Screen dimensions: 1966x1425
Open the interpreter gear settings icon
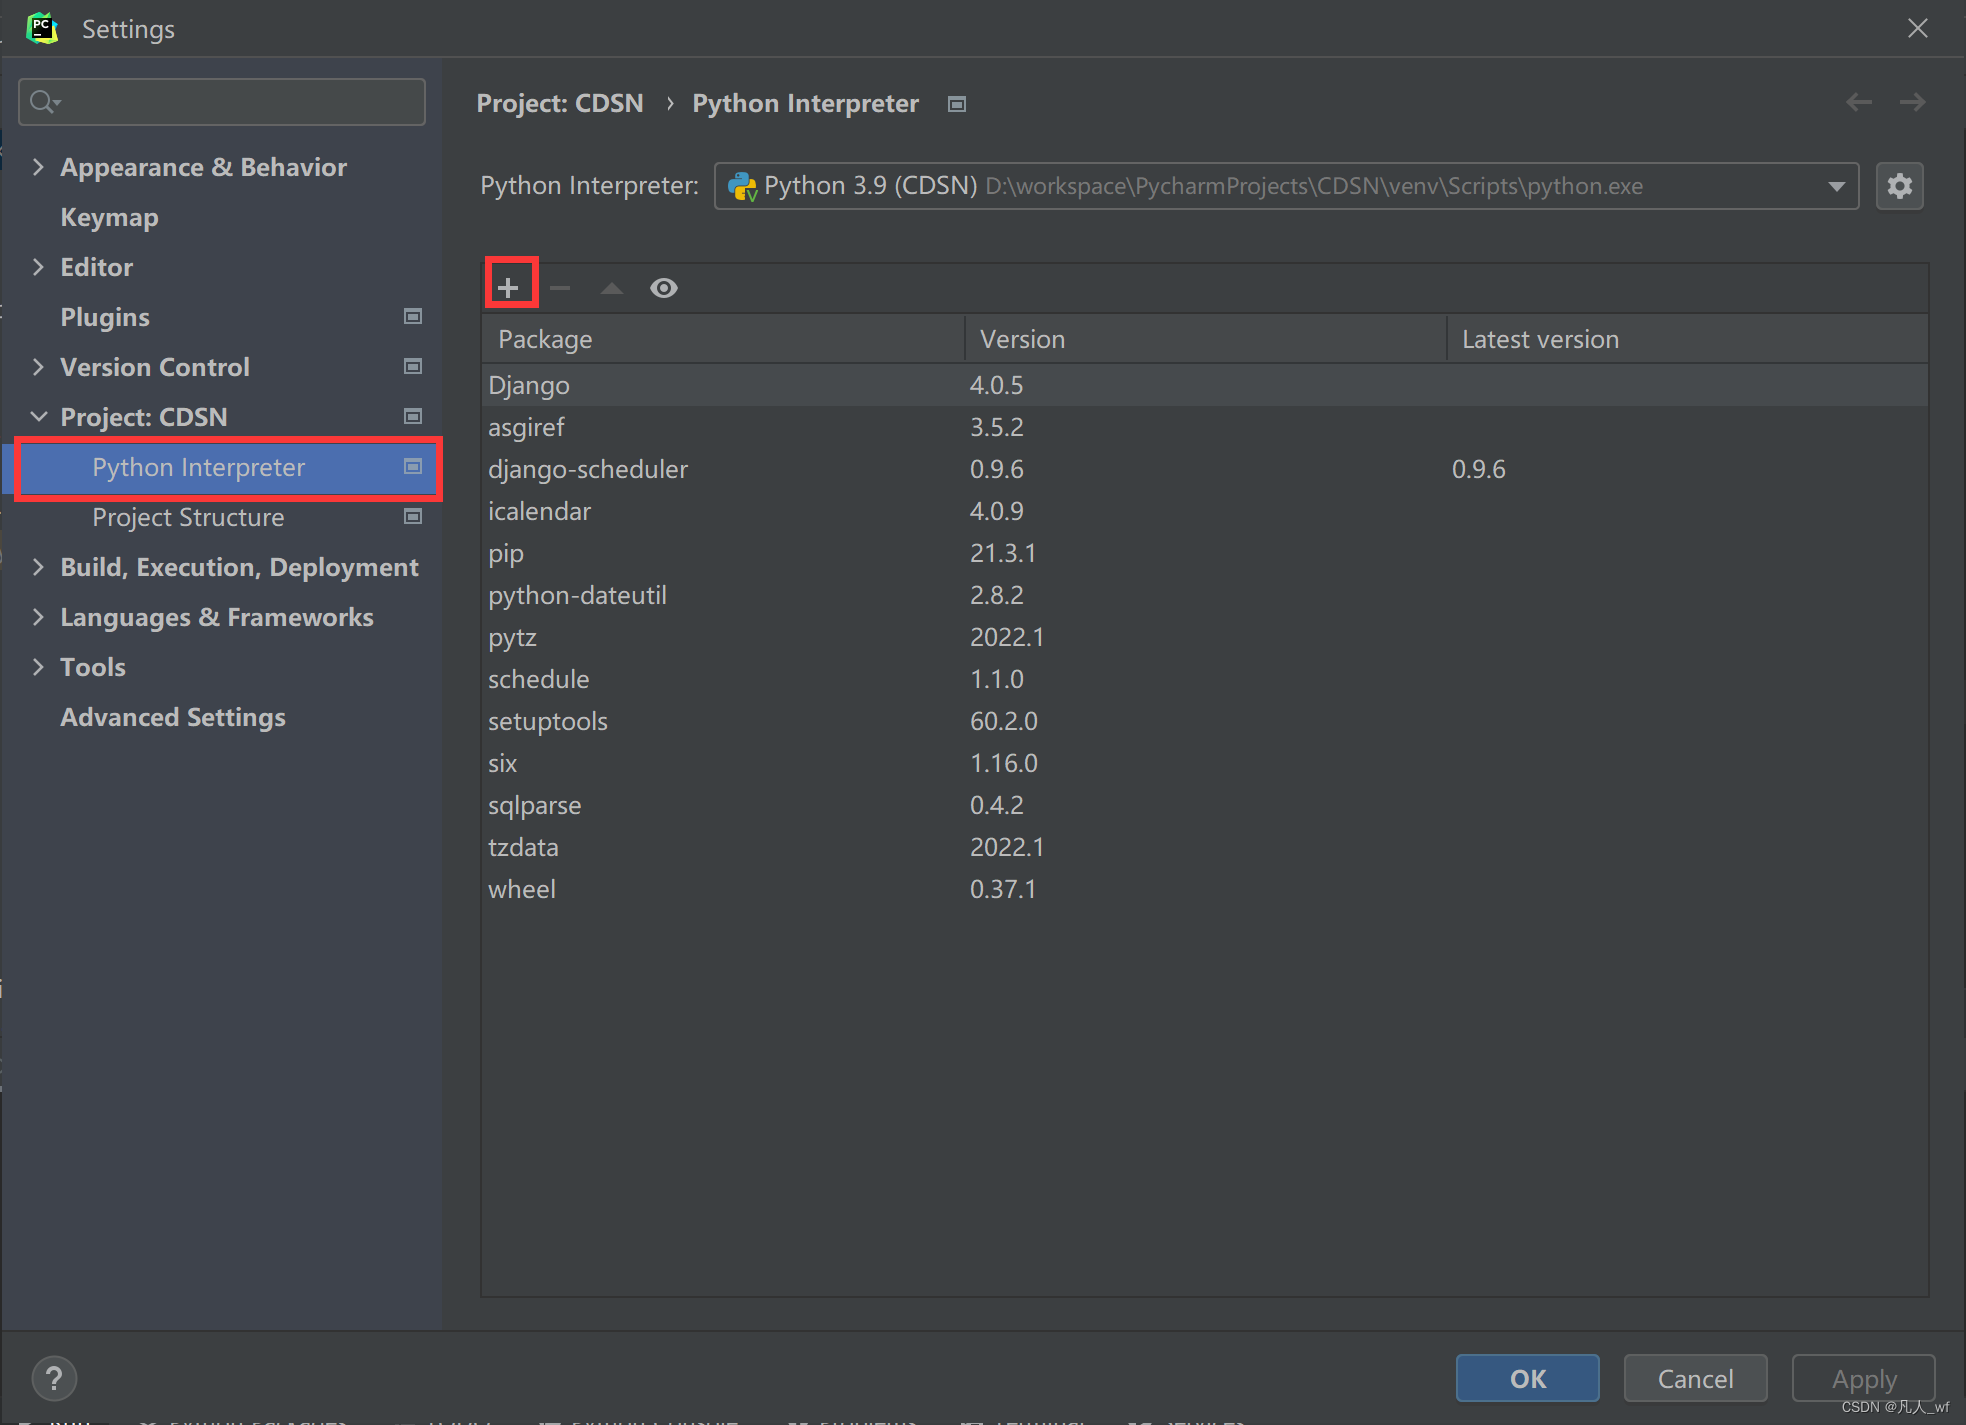pos(1899,186)
